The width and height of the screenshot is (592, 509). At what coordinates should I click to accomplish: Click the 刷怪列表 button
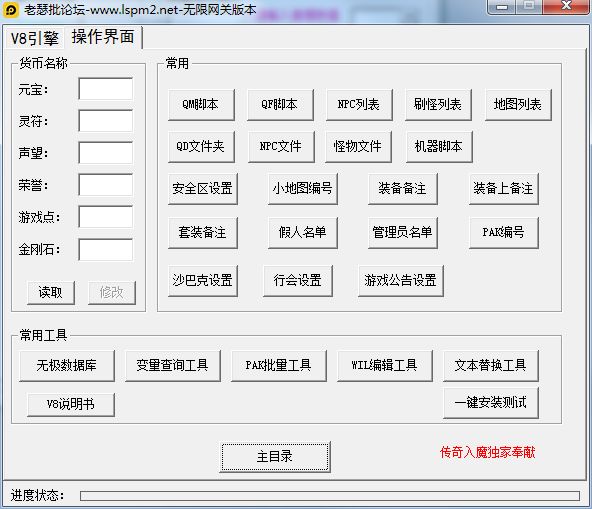(x=438, y=105)
